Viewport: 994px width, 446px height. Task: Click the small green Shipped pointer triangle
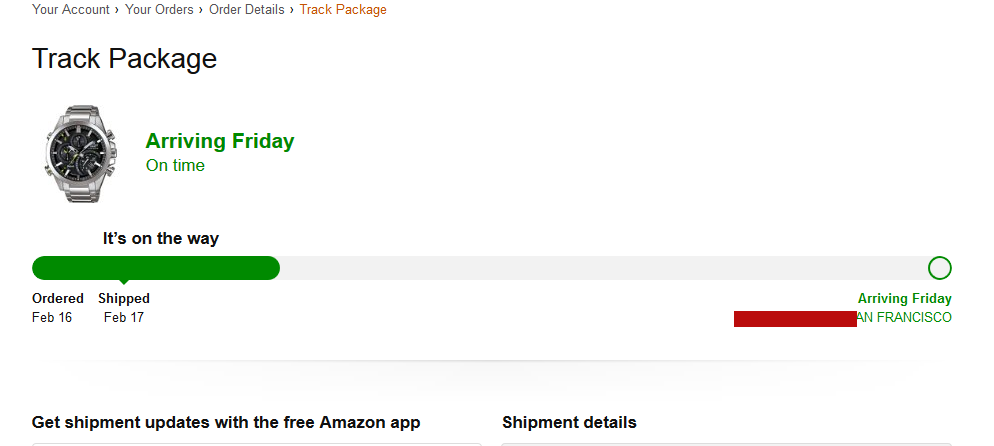(x=123, y=283)
